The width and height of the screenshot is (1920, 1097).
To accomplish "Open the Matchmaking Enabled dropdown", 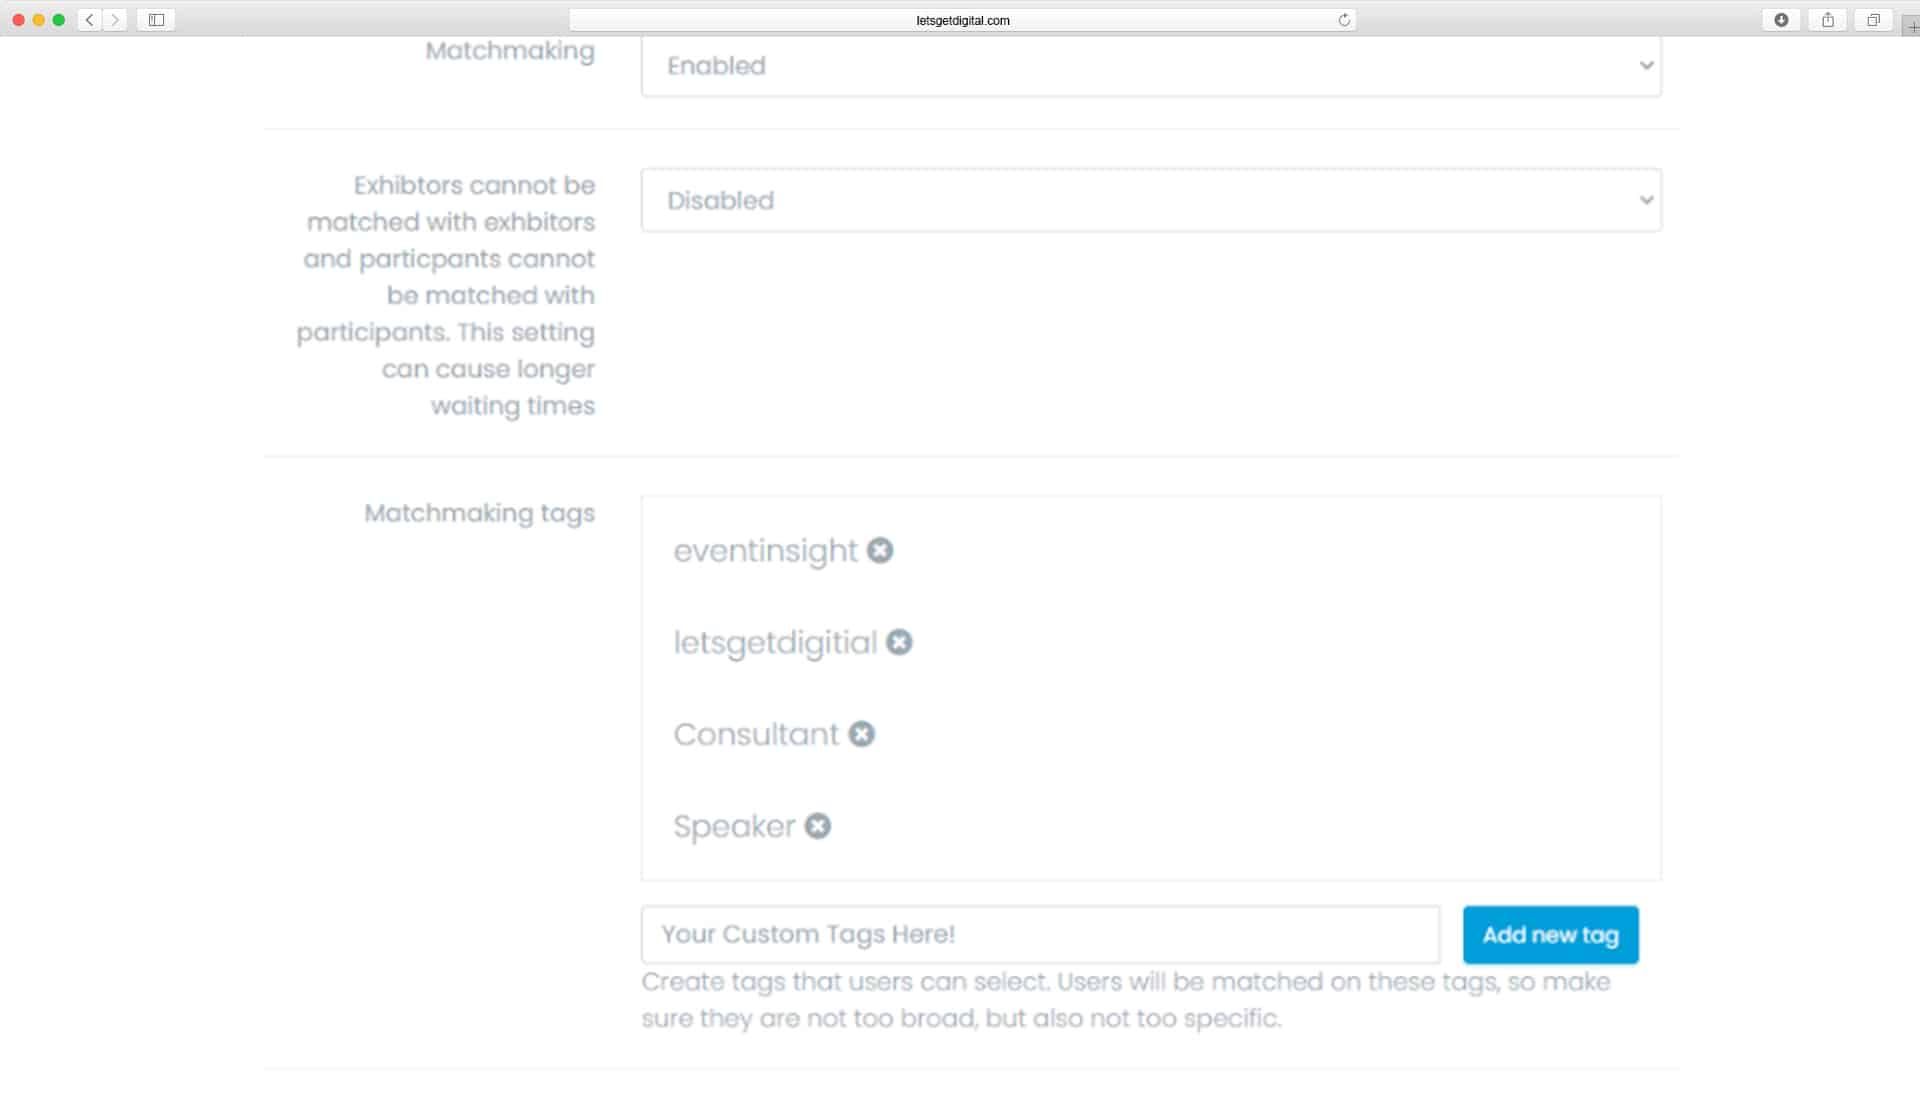I will point(1150,66).
